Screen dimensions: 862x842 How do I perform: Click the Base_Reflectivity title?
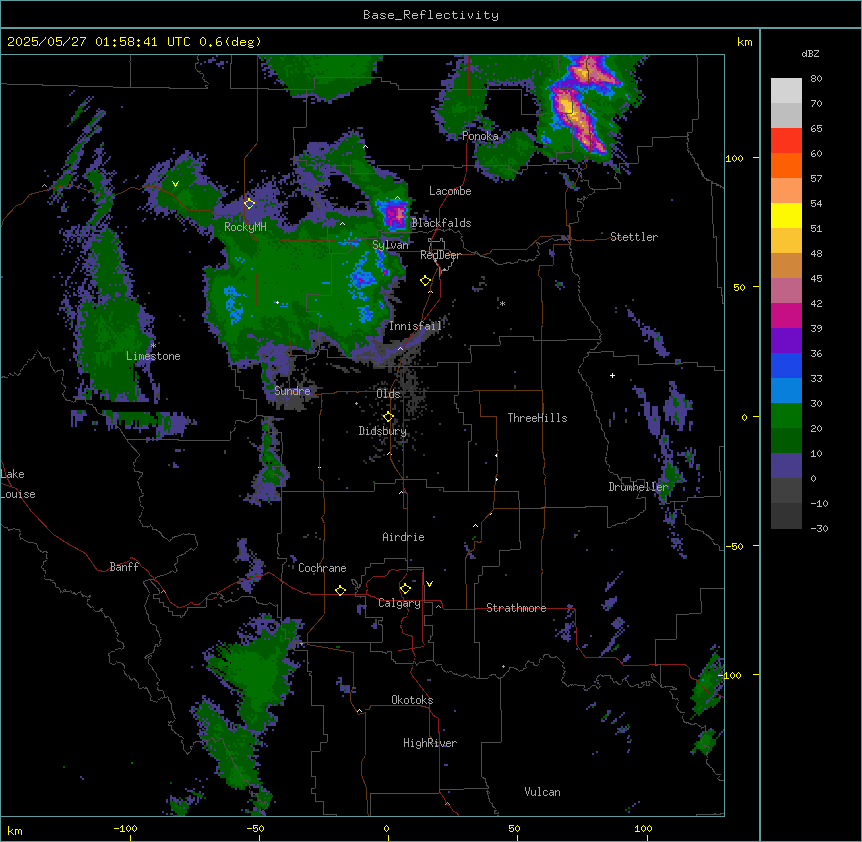[x=431, y=15]
